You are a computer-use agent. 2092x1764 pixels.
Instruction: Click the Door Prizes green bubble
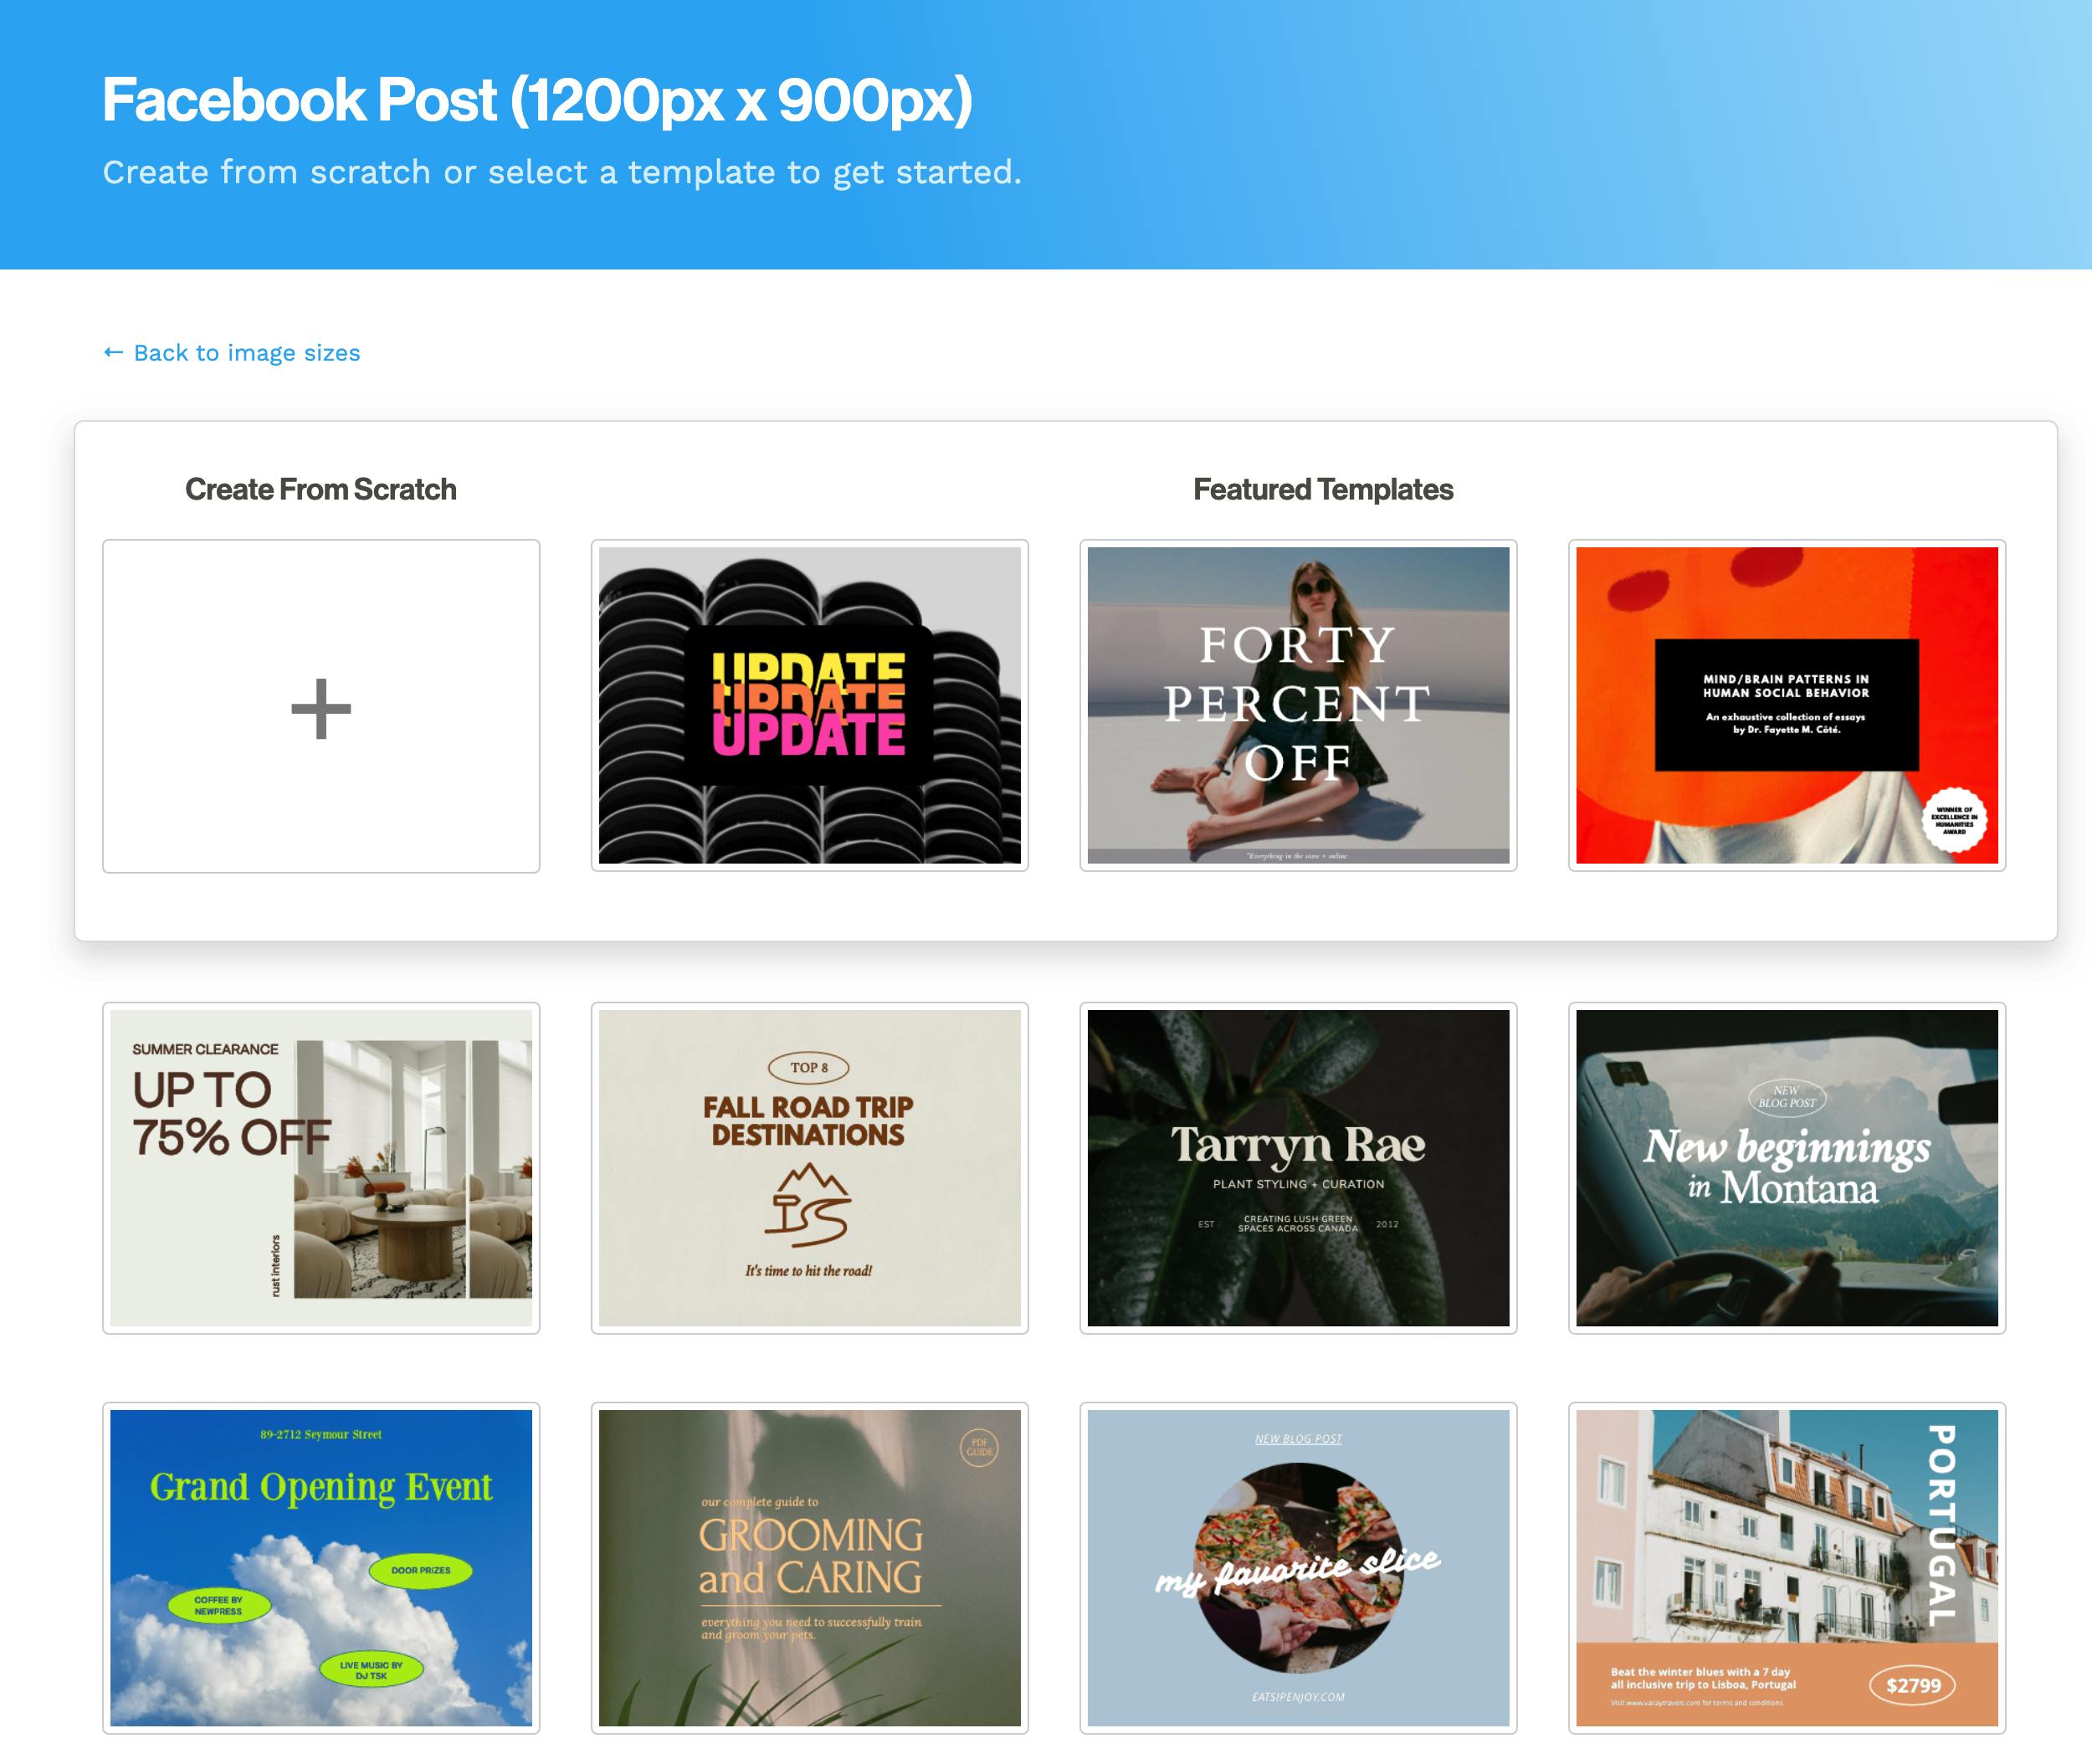point(420,1570)
